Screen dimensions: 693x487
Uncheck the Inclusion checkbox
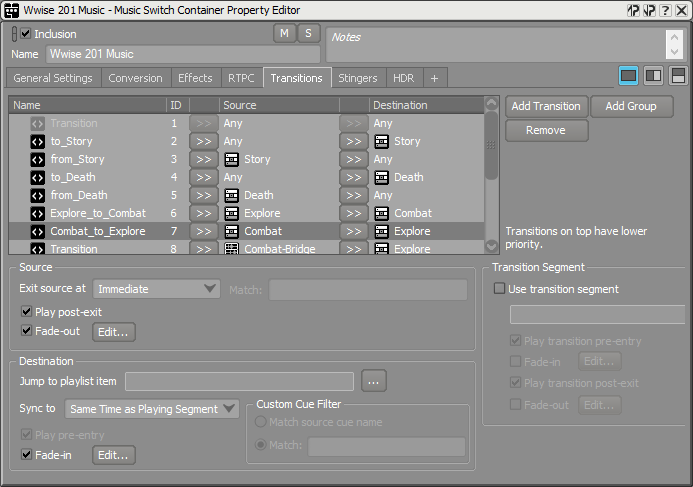tap(26, 34)
